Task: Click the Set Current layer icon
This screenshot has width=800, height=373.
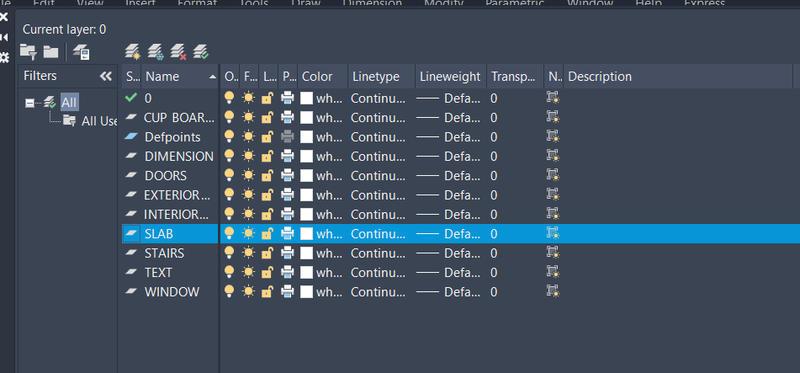Action: 201,51
